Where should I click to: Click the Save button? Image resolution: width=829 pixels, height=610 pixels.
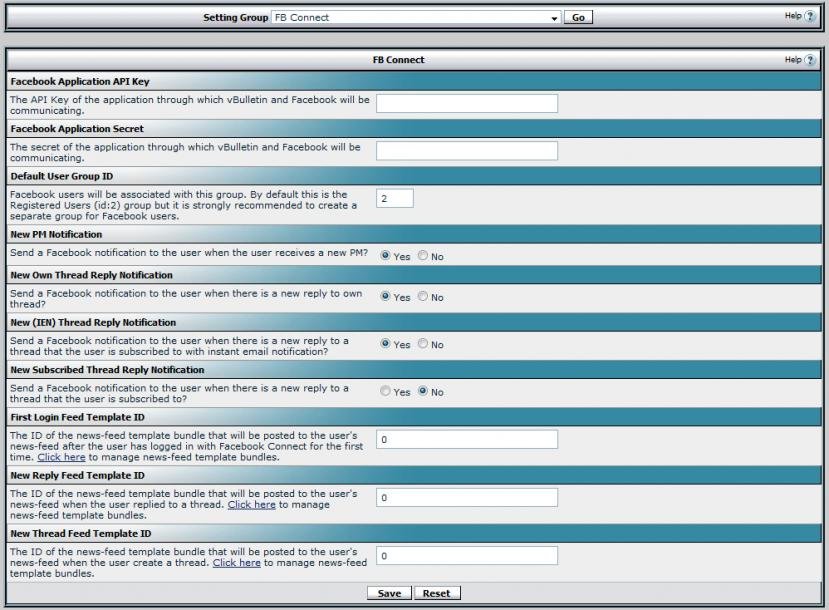tap(389, 593)
